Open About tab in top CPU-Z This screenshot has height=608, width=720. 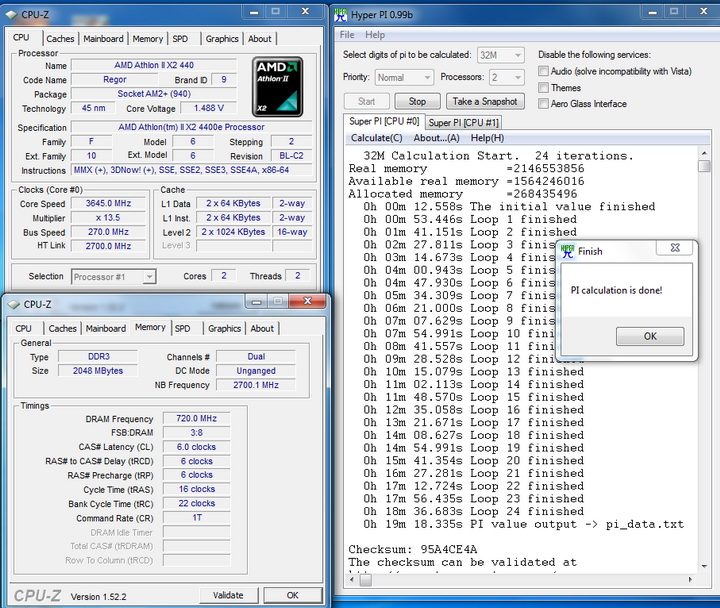click(x=259, y=39)
